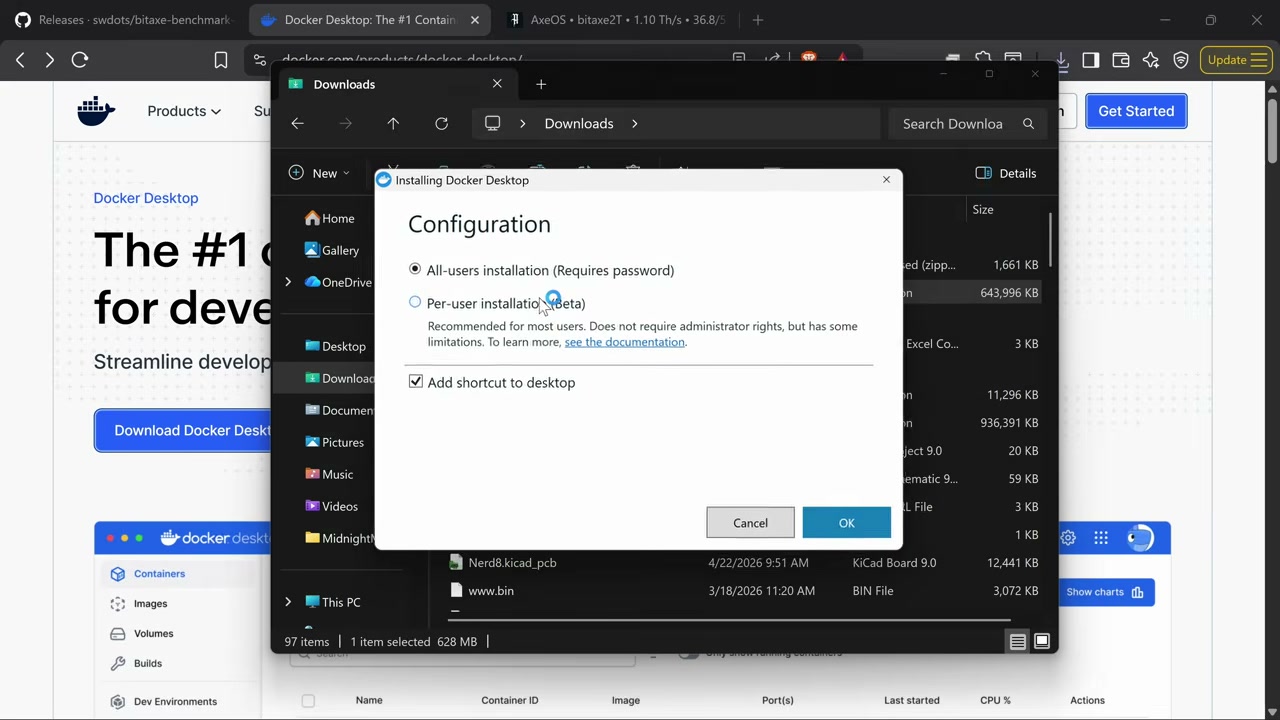Expand the chevron after the PC icon
The image size is (1280, 720).
[522, 124]
